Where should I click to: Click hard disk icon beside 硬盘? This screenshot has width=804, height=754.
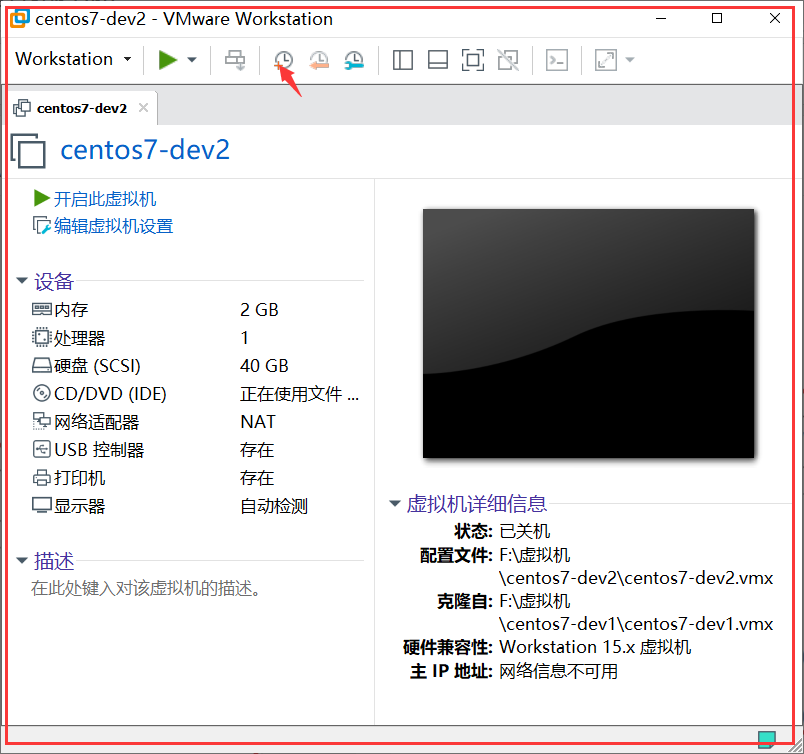pyautogui.click(x=42, y=366)
